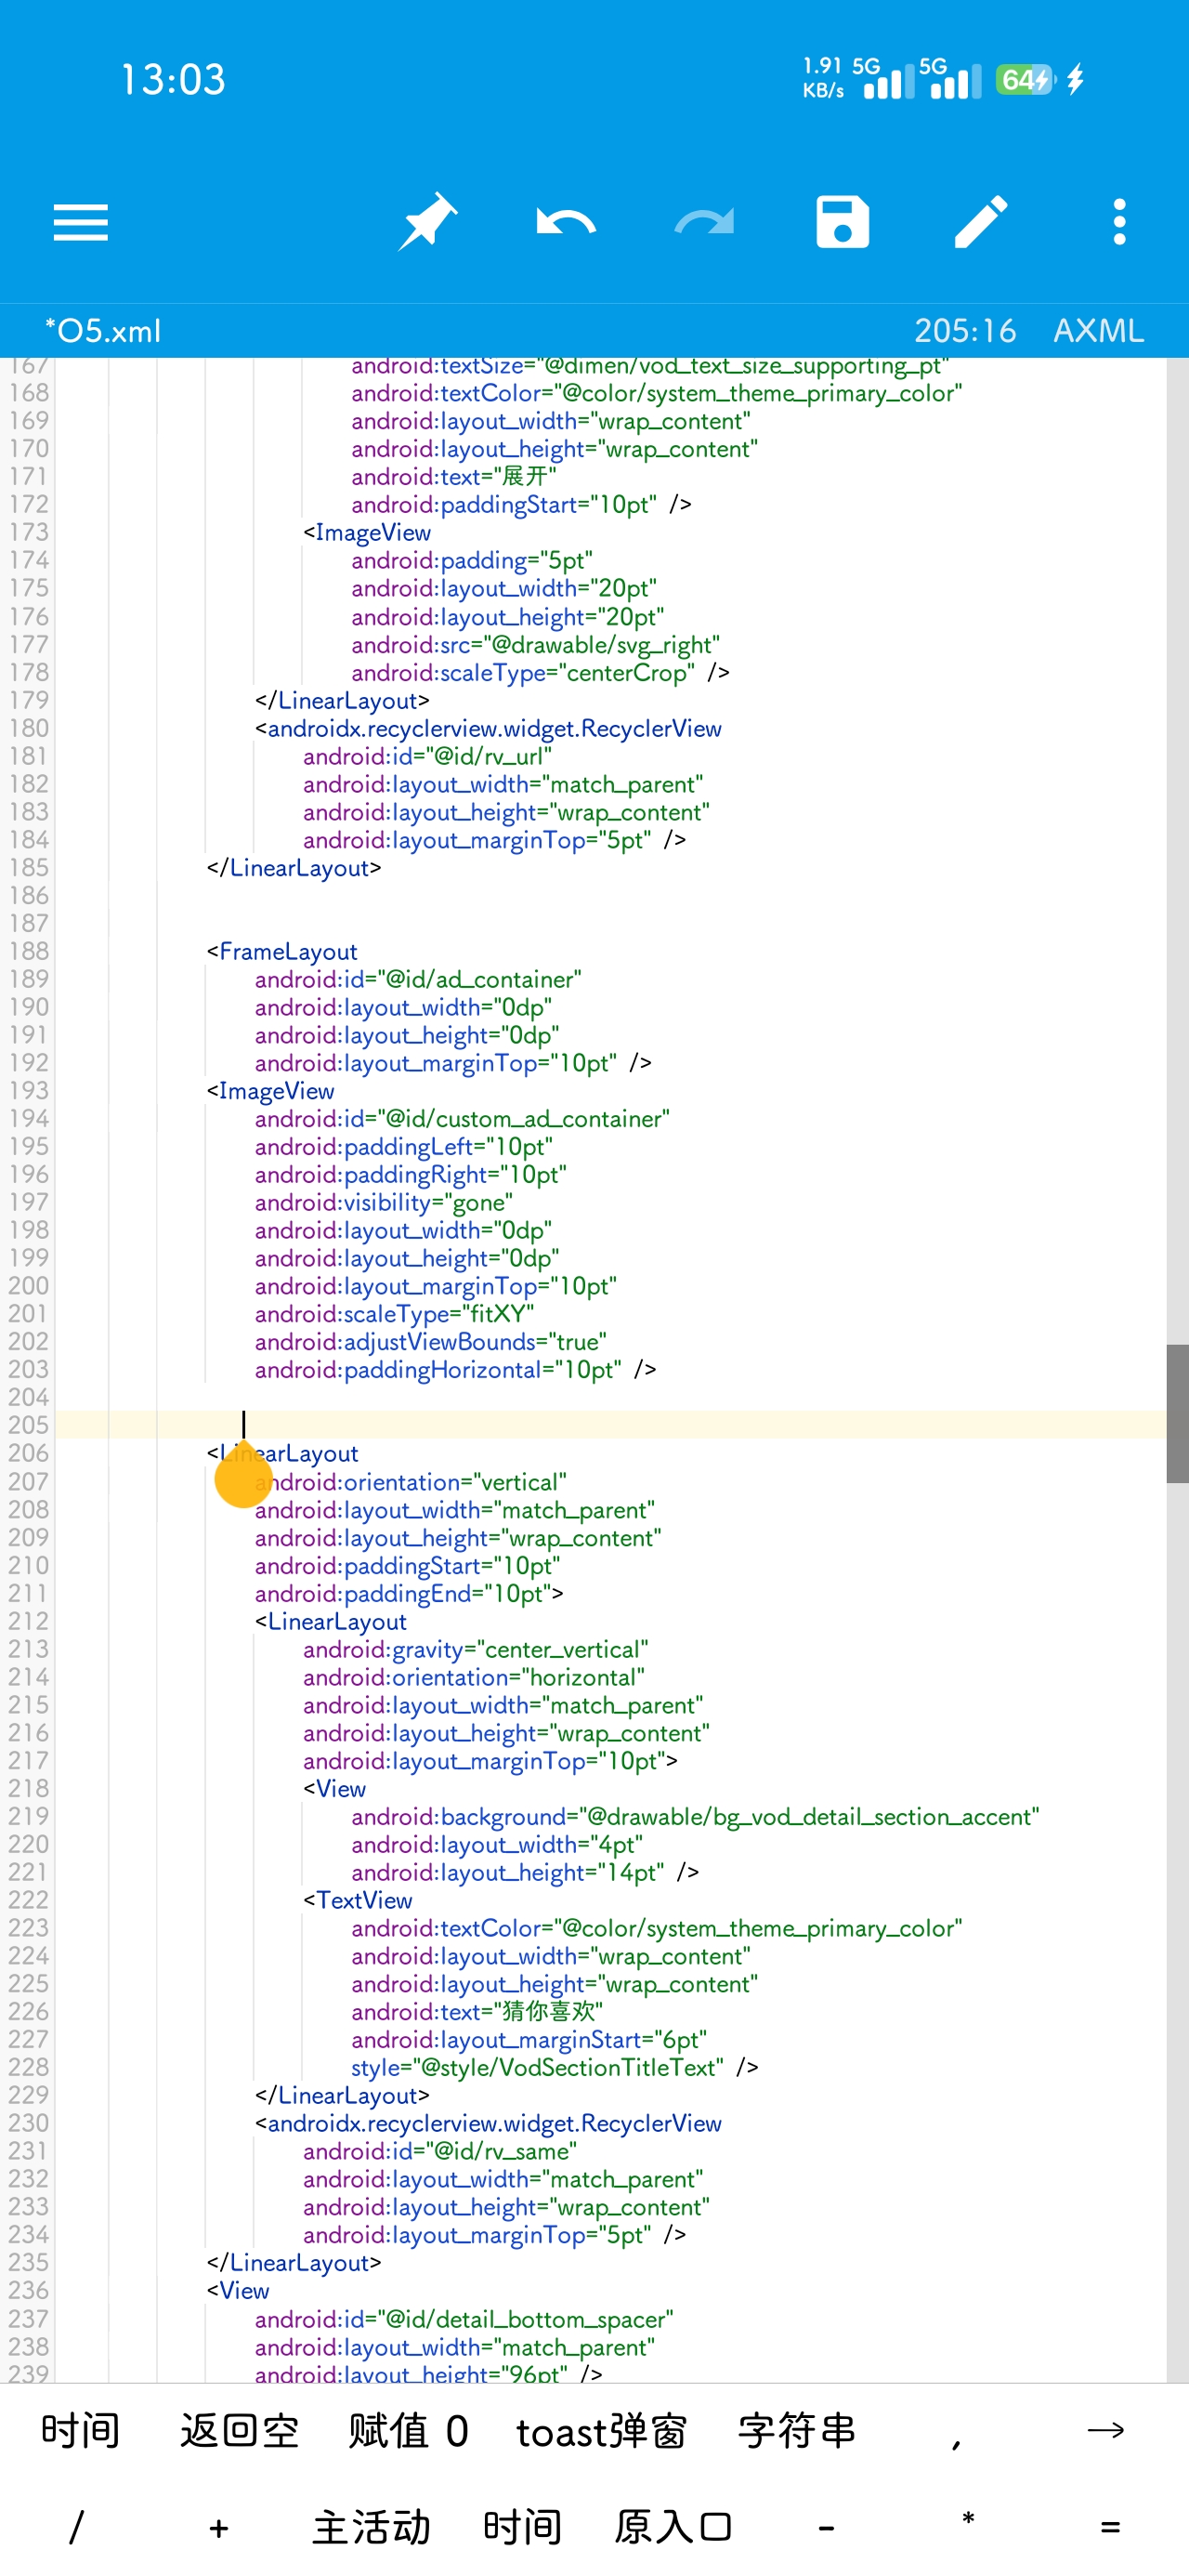1189x2576 pixels.
Task: Insert the toast弹窗 snippet
Action: click(x=601, y=2431)
